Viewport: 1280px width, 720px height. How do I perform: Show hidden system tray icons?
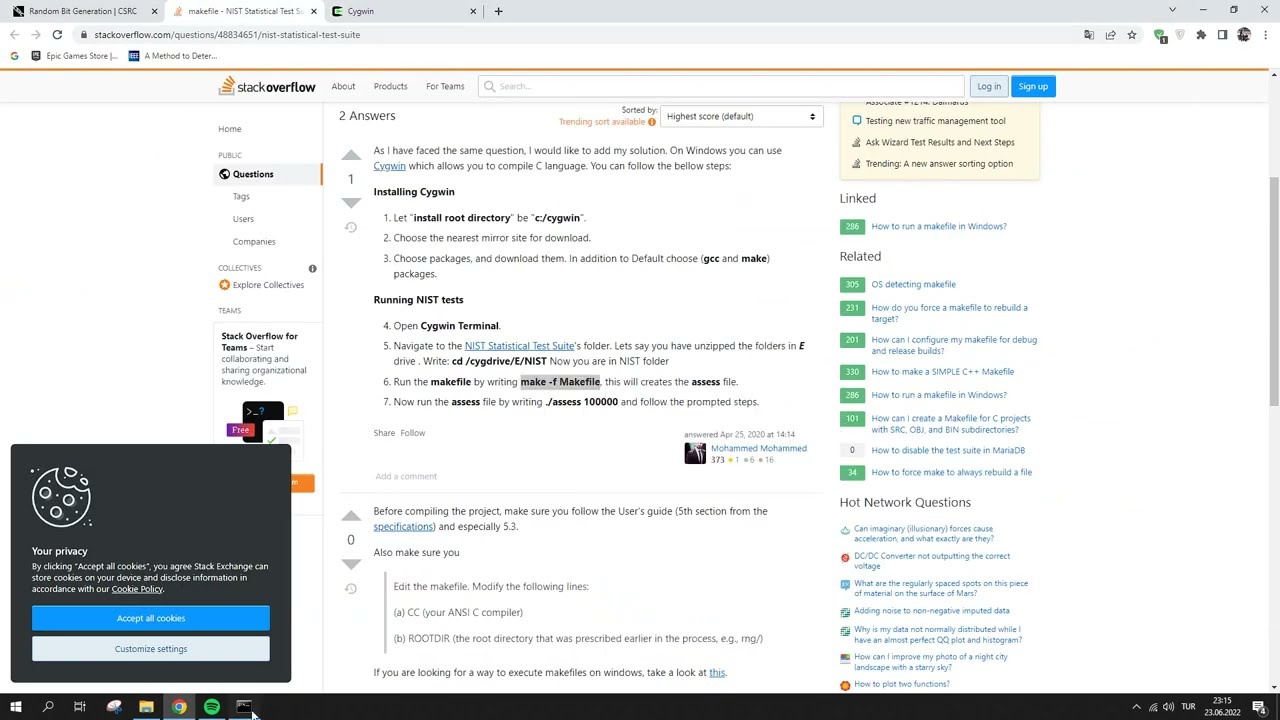(x=1136, y=707)
